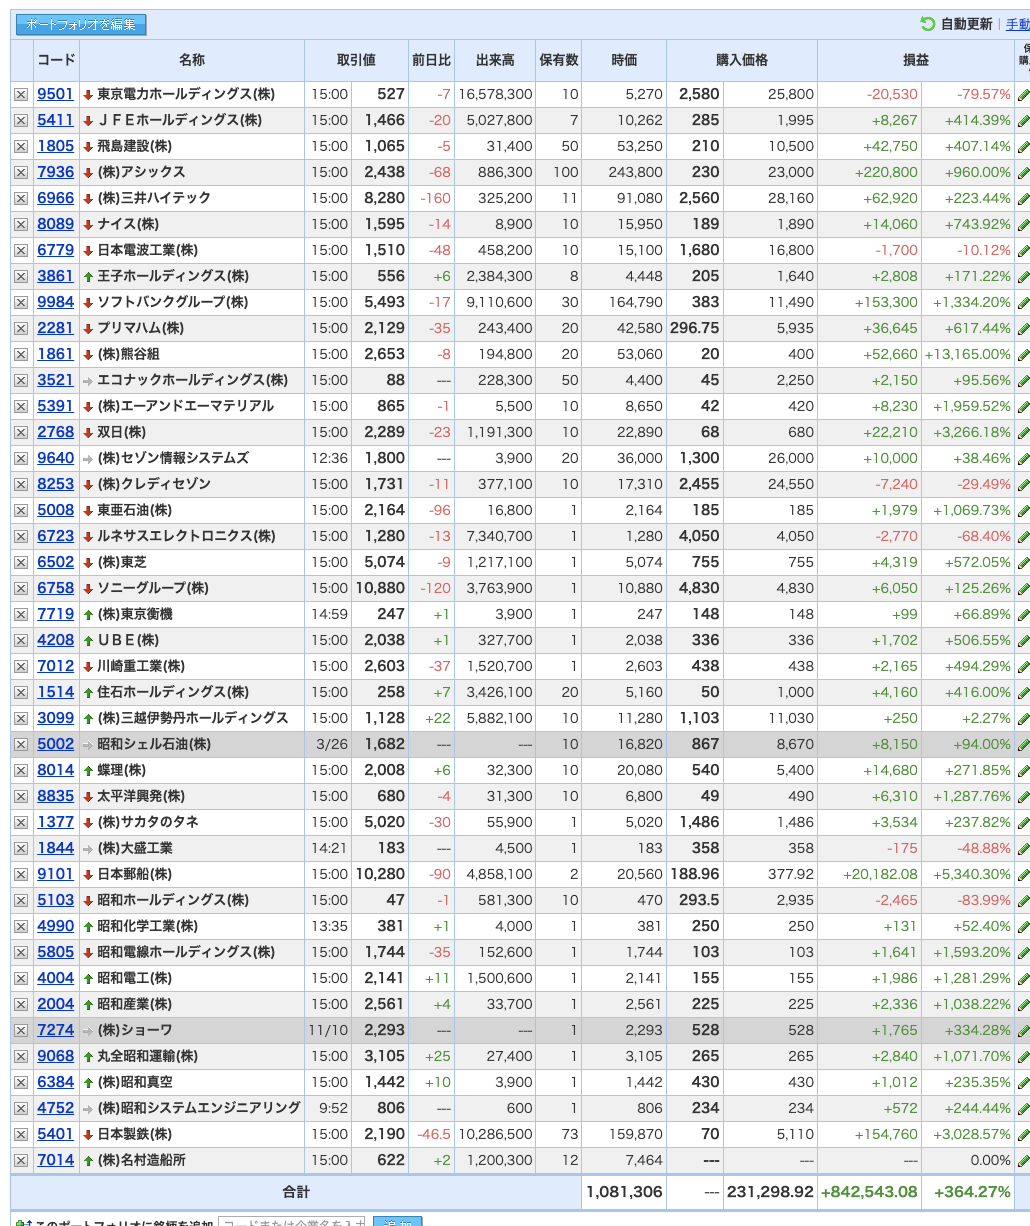Open stock code 6966 link
The height and width of the screenshot is (1226, 1030).
point(56,198)
